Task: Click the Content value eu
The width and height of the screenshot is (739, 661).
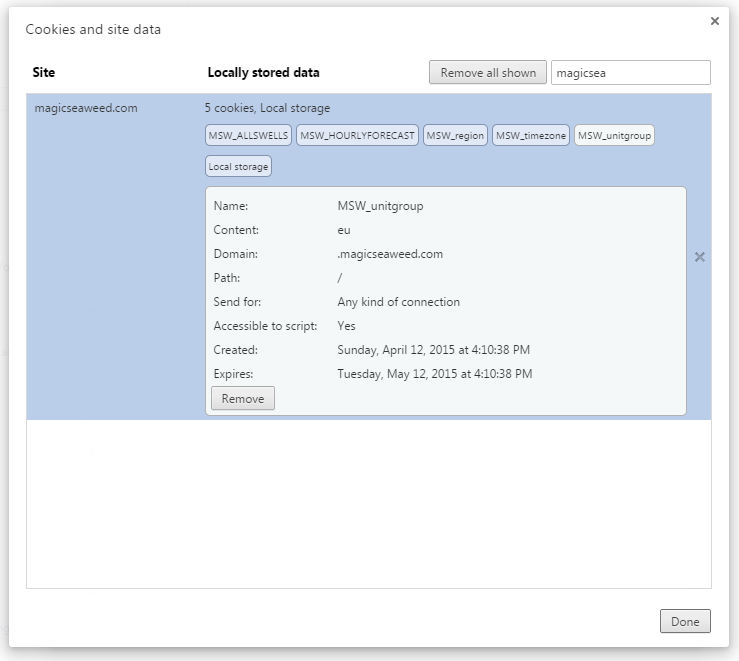Action: (x=344, y=230)
